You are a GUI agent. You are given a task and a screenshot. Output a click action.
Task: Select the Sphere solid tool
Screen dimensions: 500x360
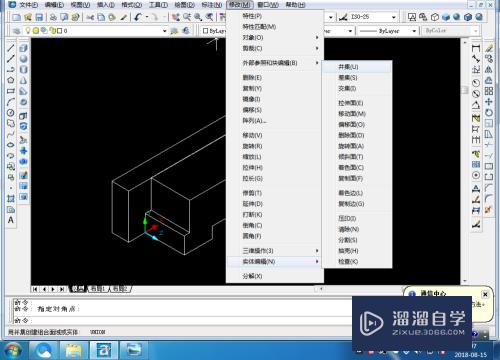tap(23, 59)
